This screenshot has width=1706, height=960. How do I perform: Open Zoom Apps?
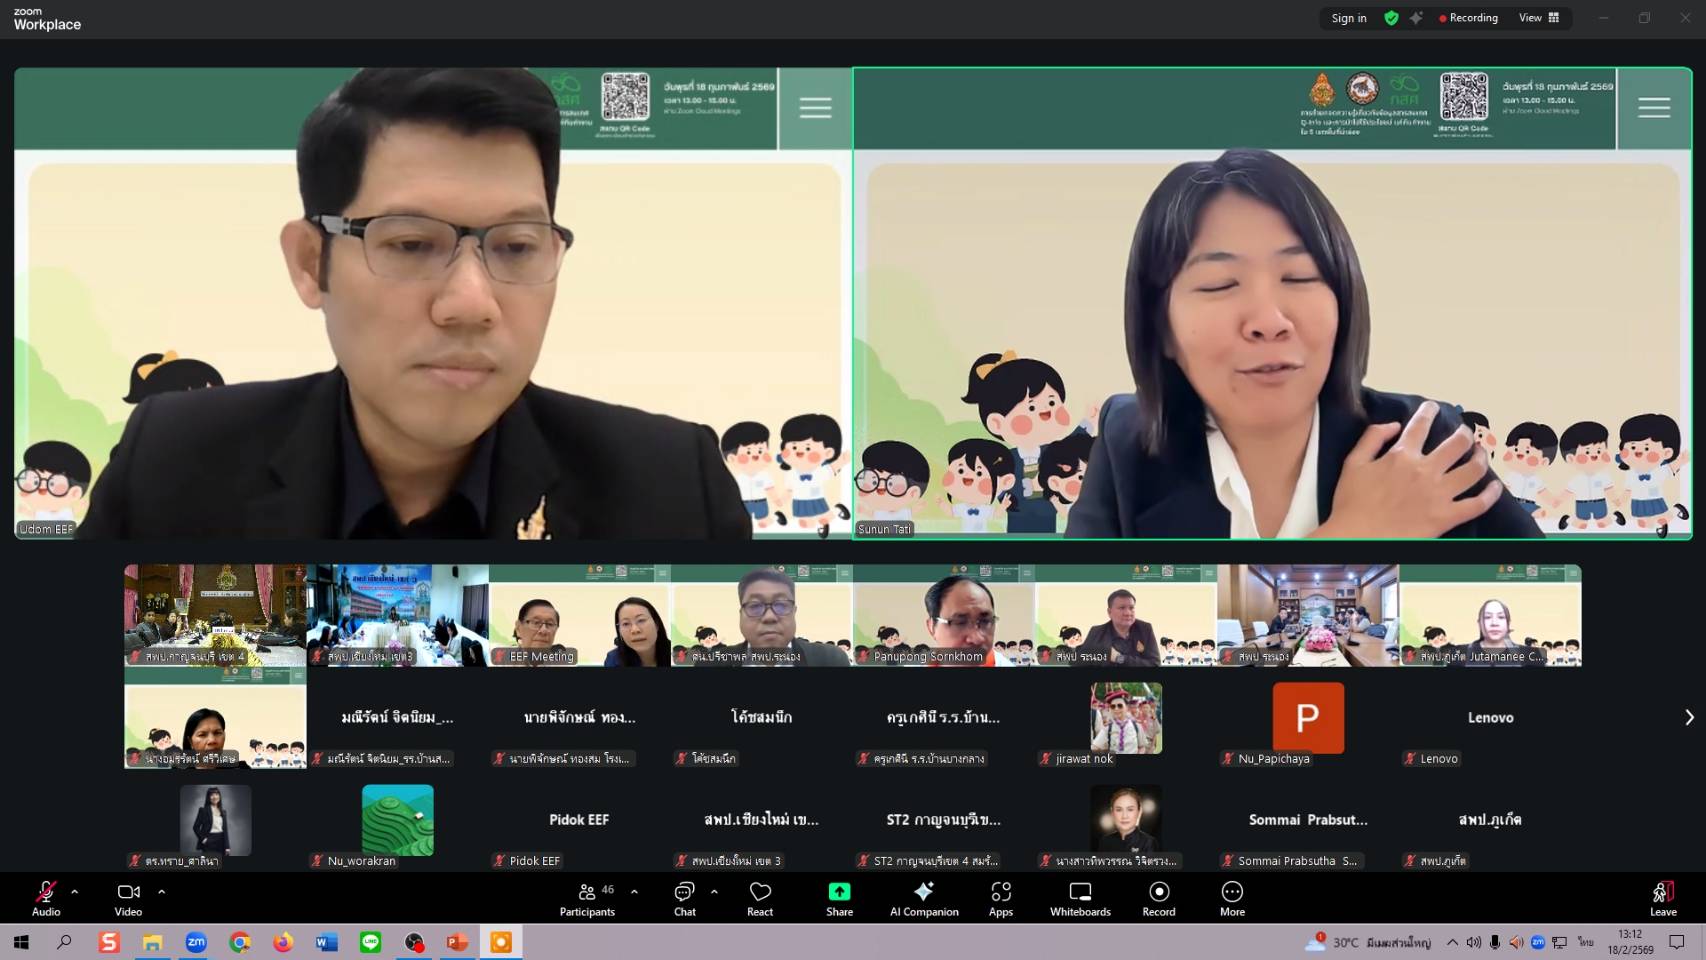click(1000, 898)
